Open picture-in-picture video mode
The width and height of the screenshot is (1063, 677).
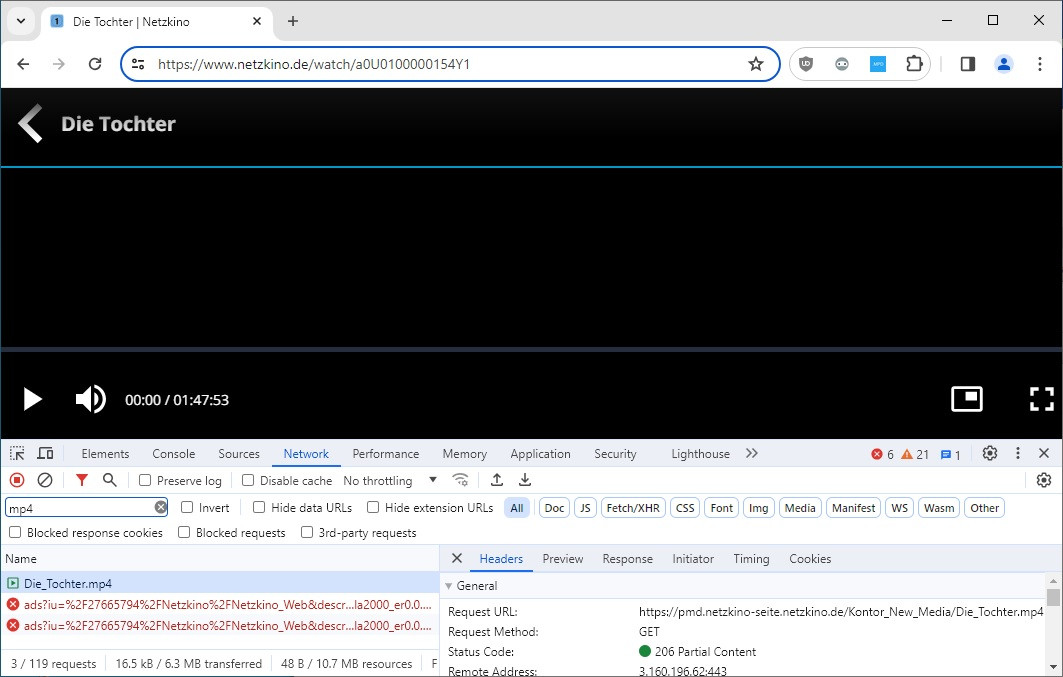pyautogui.click(x=967, y=400)
